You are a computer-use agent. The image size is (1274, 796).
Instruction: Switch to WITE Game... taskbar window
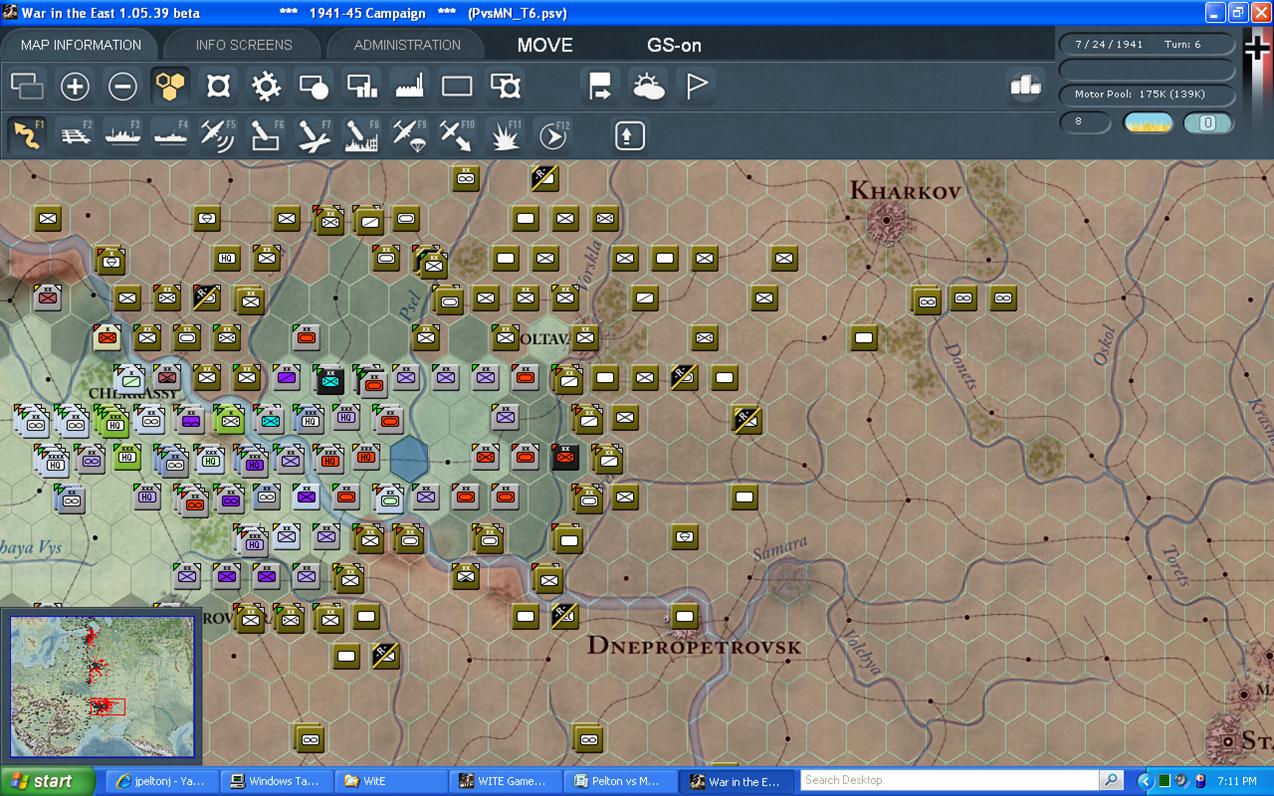[505, 782]
